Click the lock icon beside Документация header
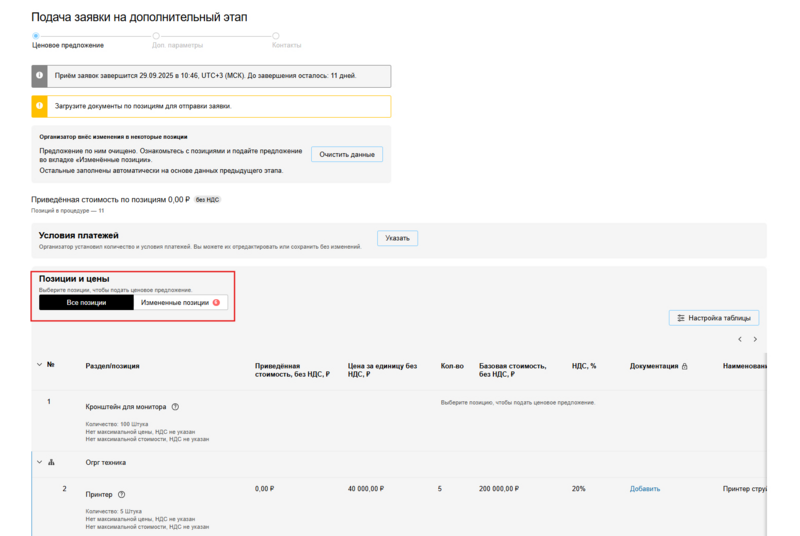The height and width of the screenshot is (536, 800). tap(684, 366)
